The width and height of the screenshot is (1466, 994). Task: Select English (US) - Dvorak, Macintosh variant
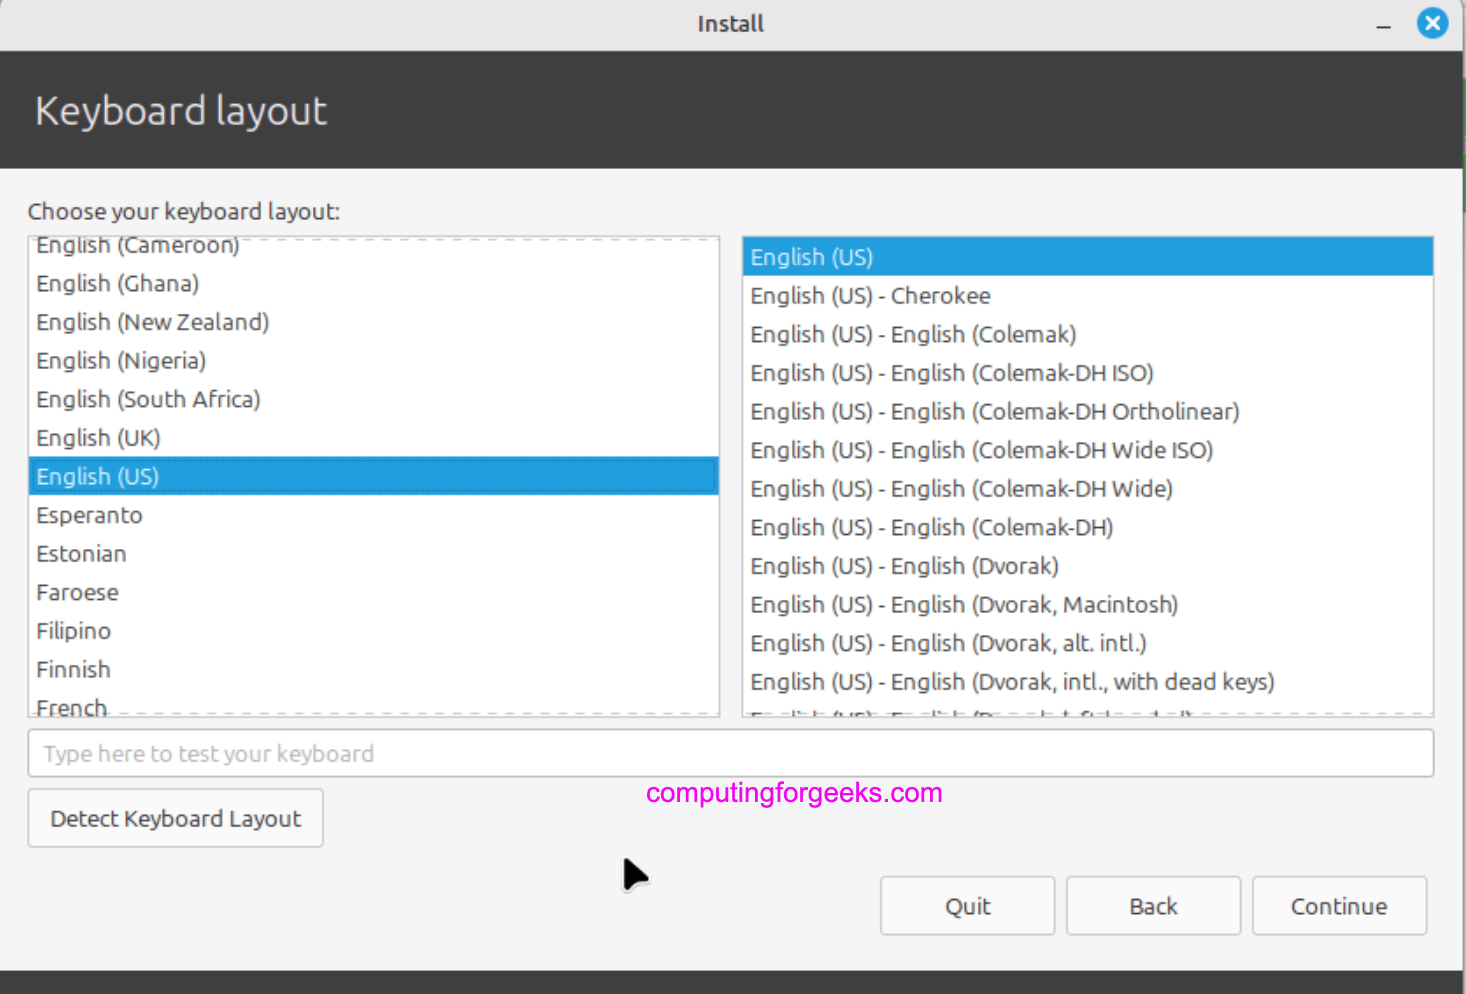click(964, 604)
